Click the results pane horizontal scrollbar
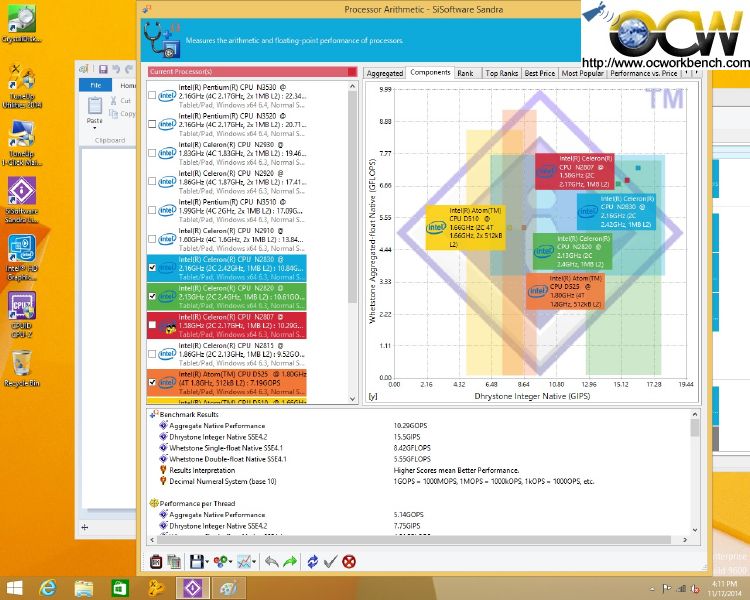The image size is (750, 600). coord(414,540)
